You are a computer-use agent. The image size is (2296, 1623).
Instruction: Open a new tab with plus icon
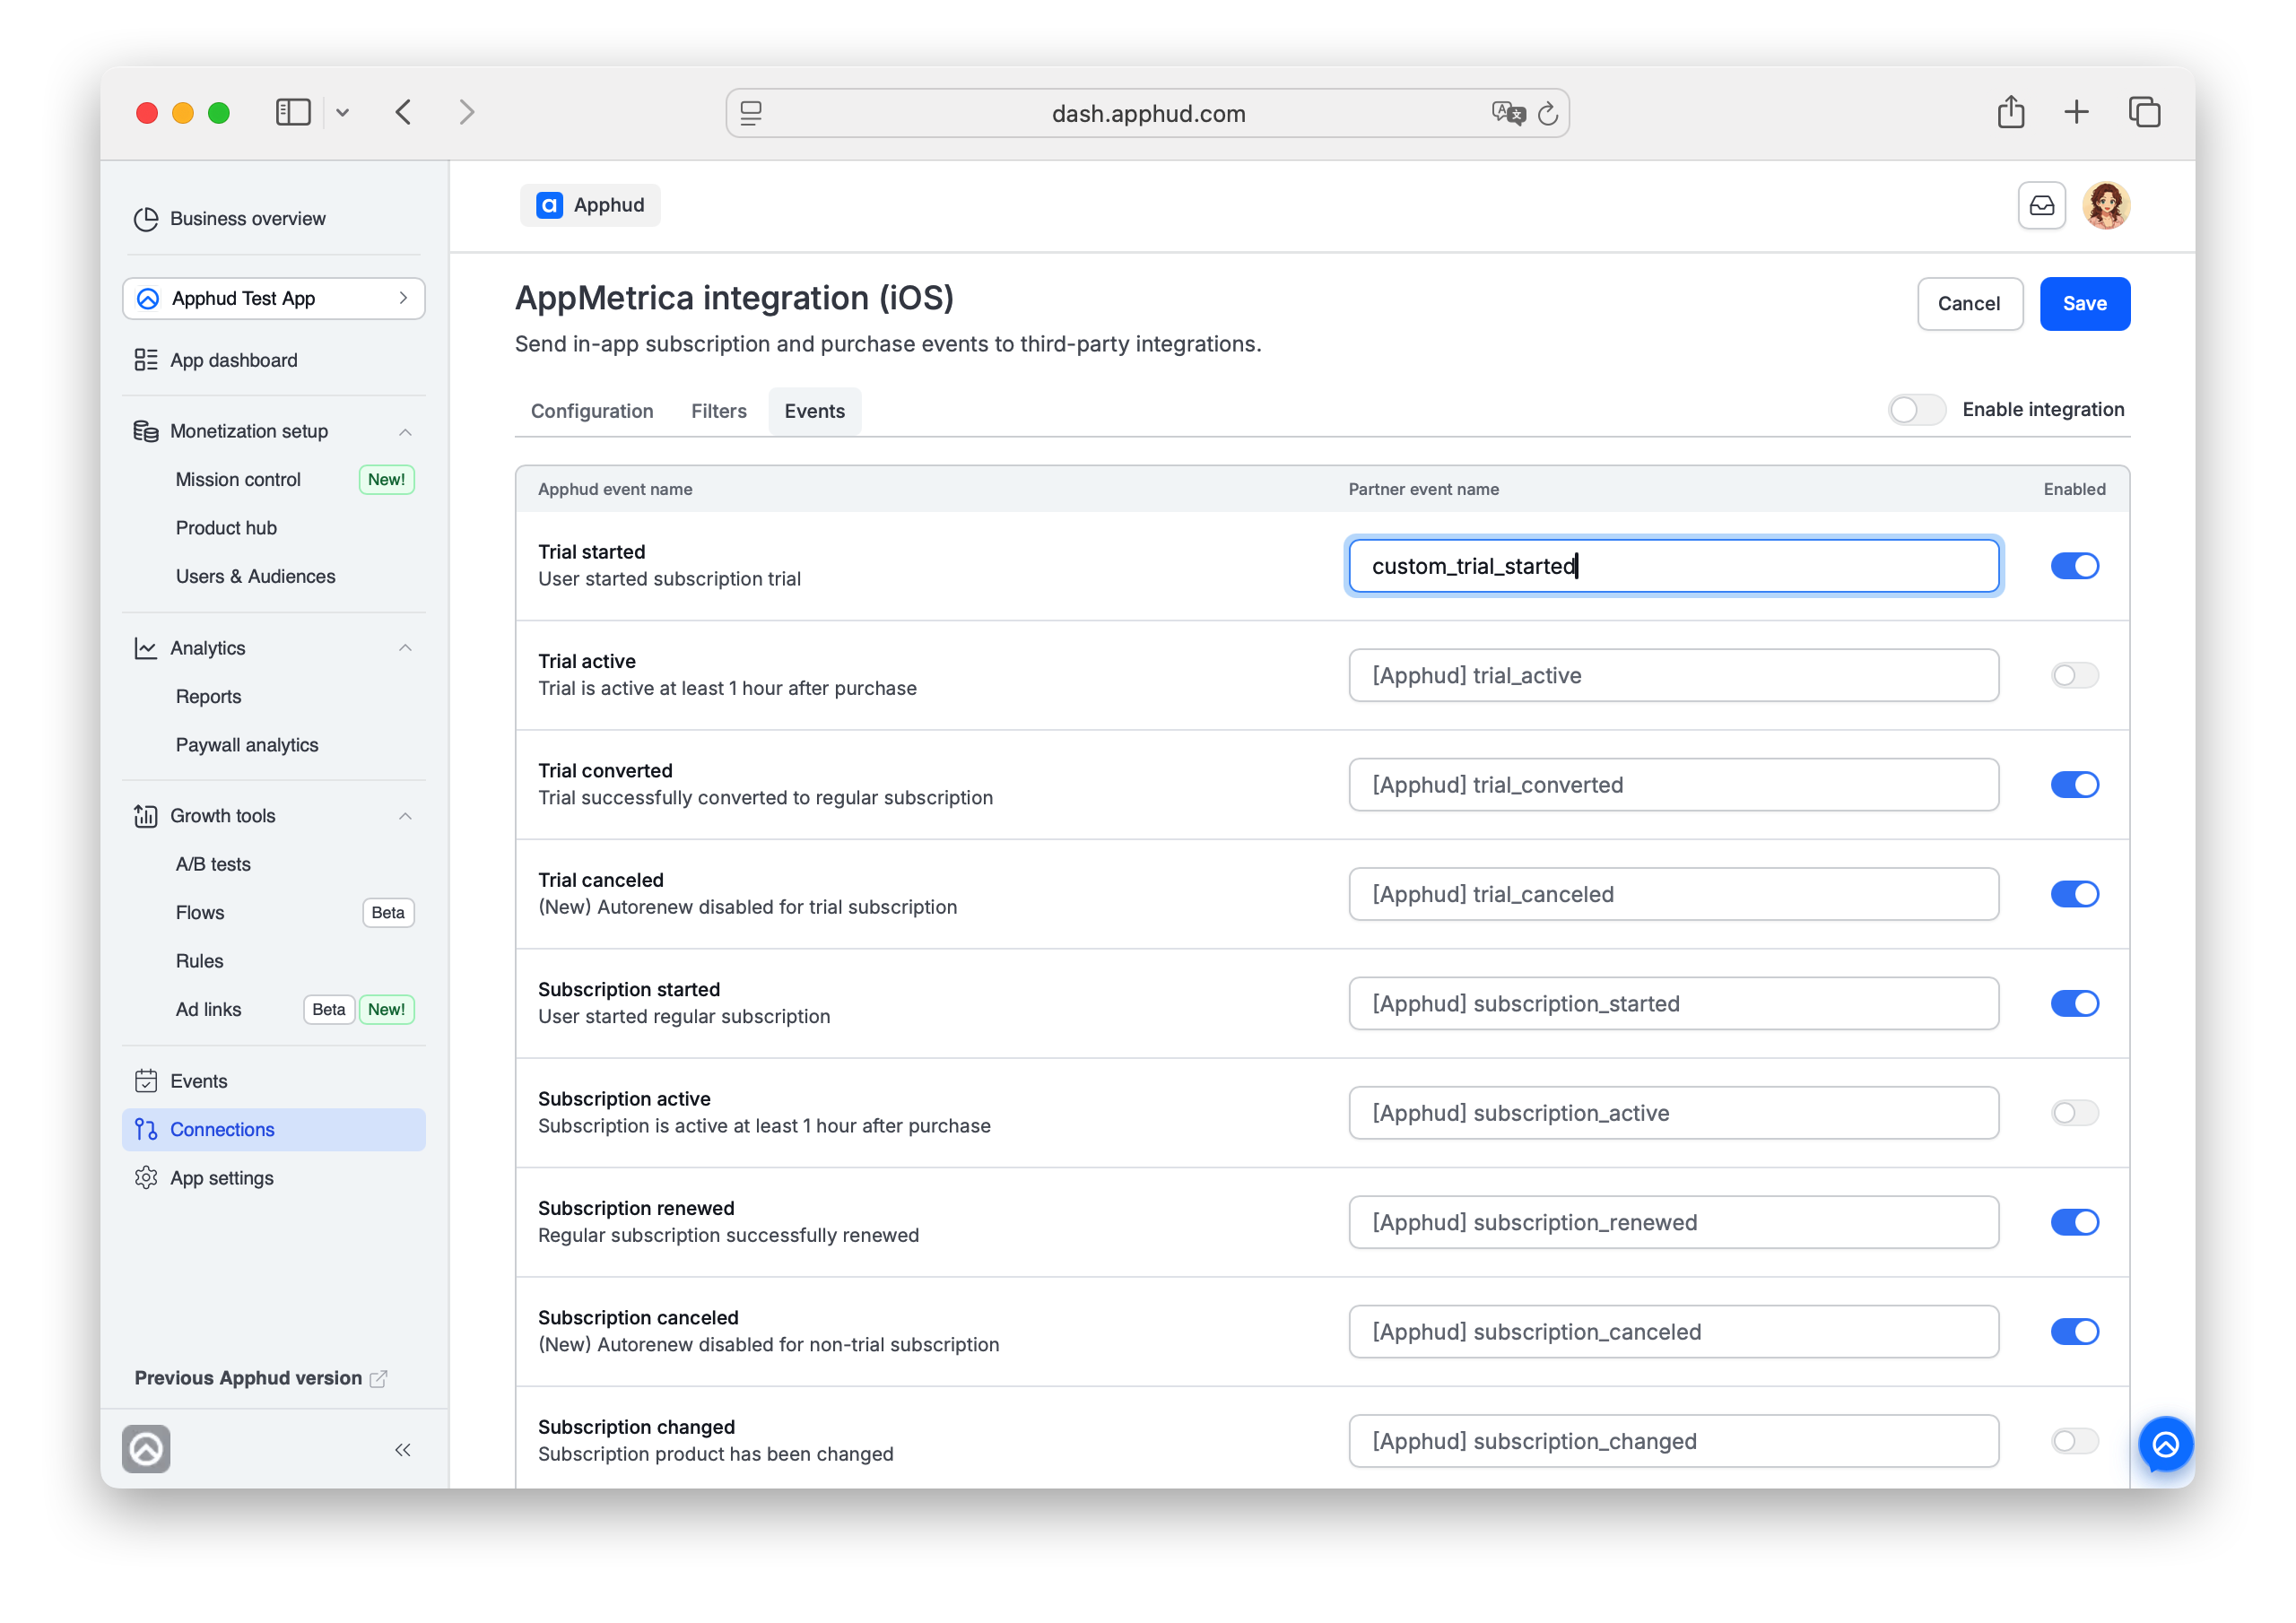pyautogui.click(x=2076, y=111)
